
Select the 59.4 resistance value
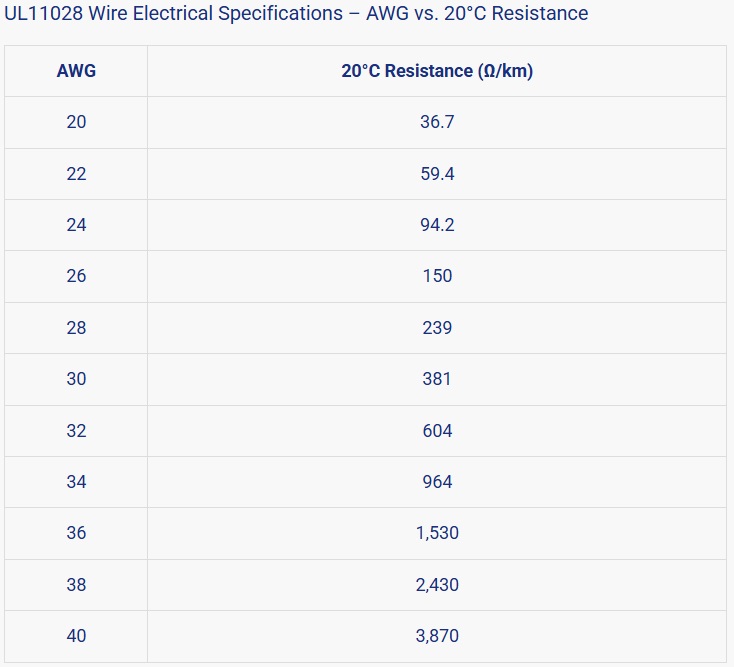click(x=437, y=174)
